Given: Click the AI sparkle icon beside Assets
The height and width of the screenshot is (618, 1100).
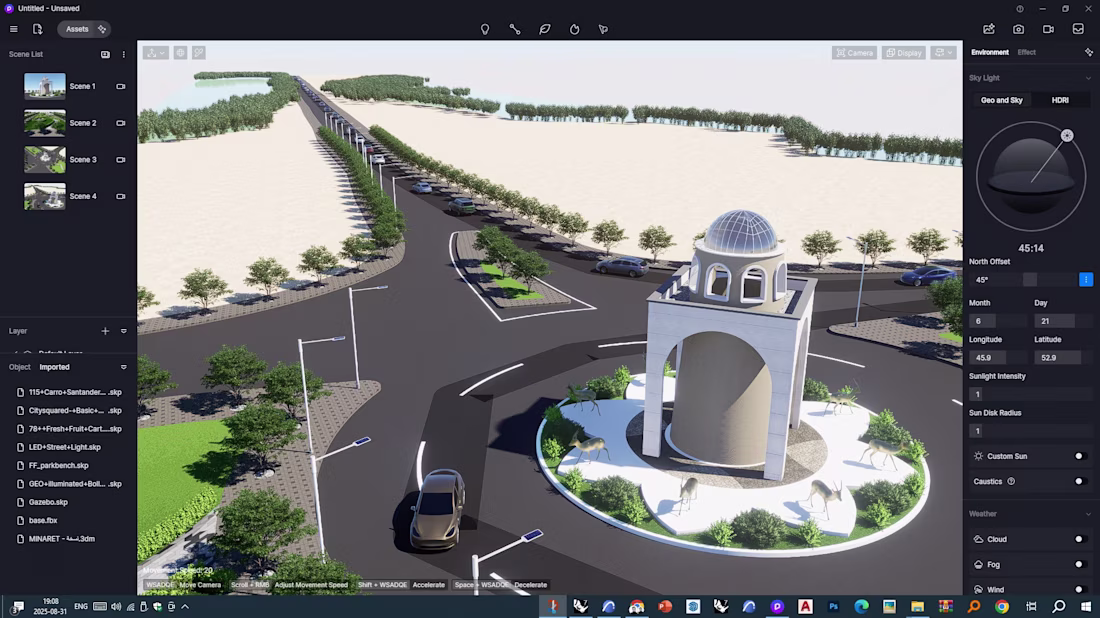Looking at the screenshot, I should click(102, 29).
